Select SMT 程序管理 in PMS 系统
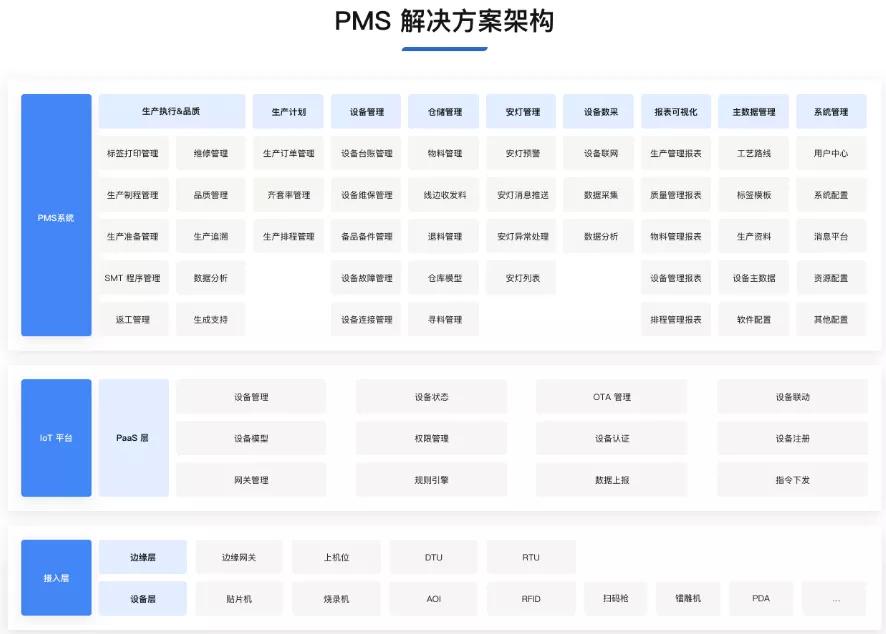 coord(134,277)
